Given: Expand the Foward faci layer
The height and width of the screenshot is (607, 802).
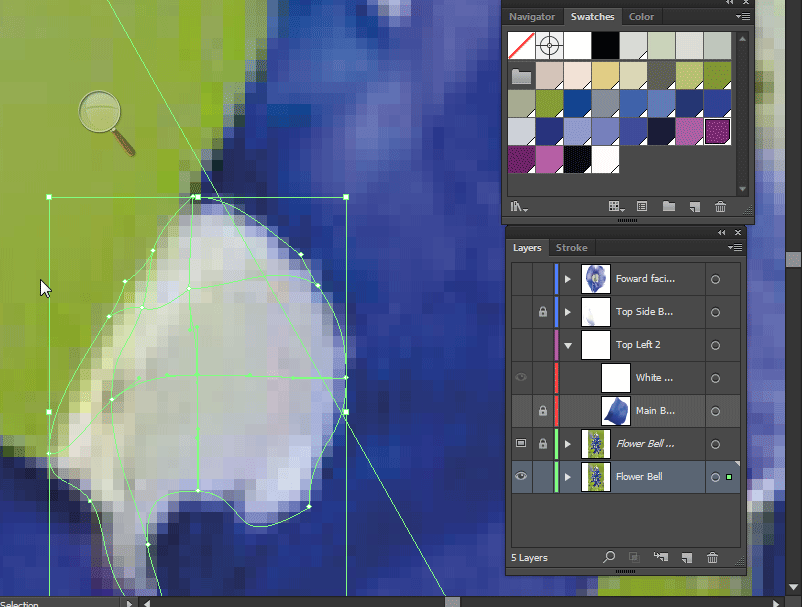Looking at the screenshot, I should pyautogui.click(x=568, y=279).
